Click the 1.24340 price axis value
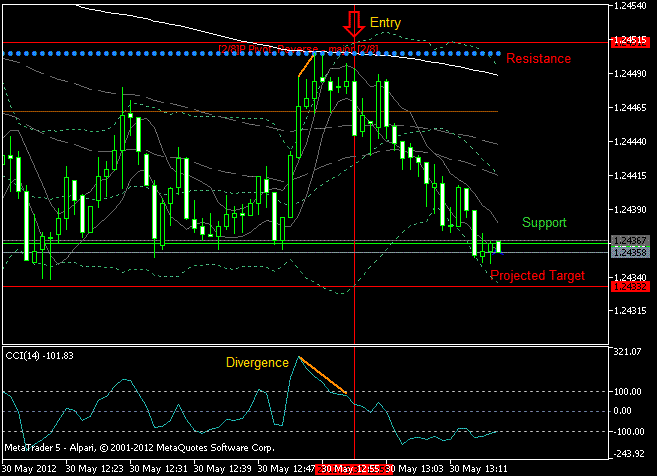The image size is (657, 476). tap(630, 277)
